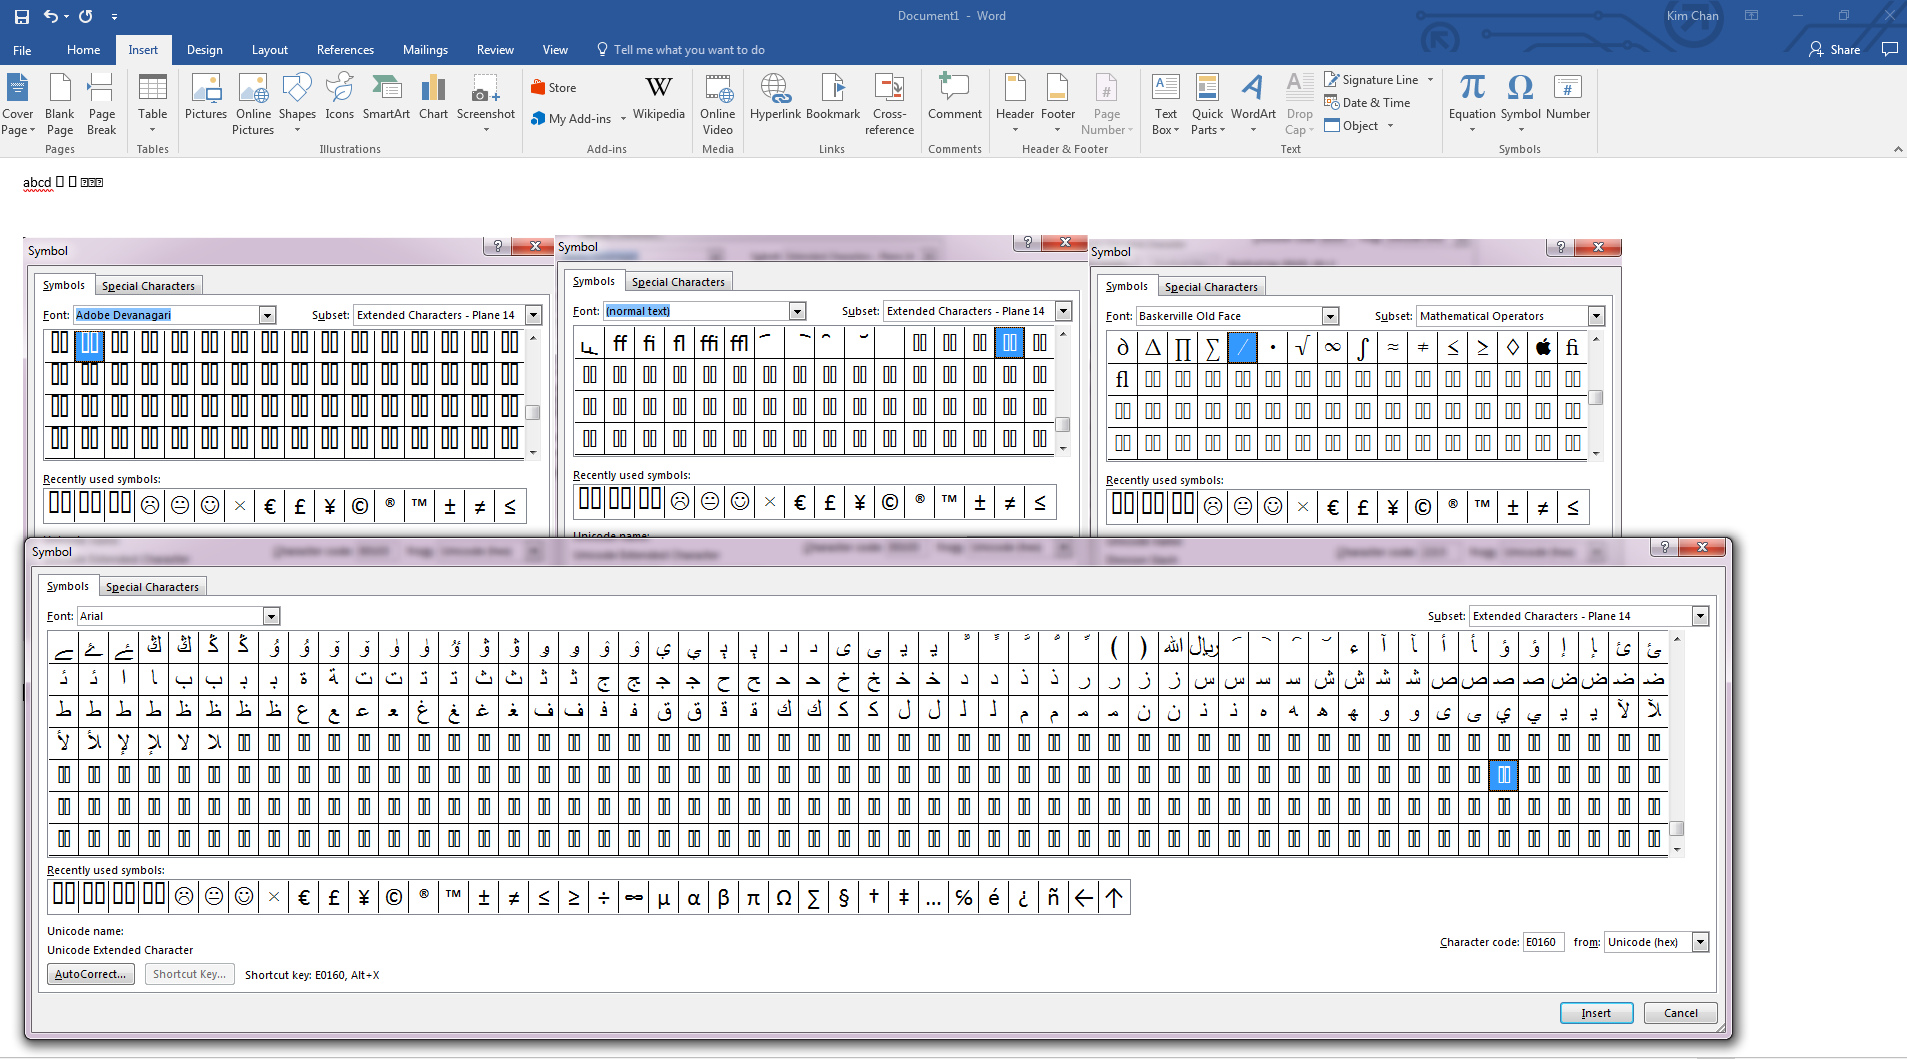This screenshot has height=1059, width=1907.
Task: Open the Equation tool
Action: pos(1472,103)
